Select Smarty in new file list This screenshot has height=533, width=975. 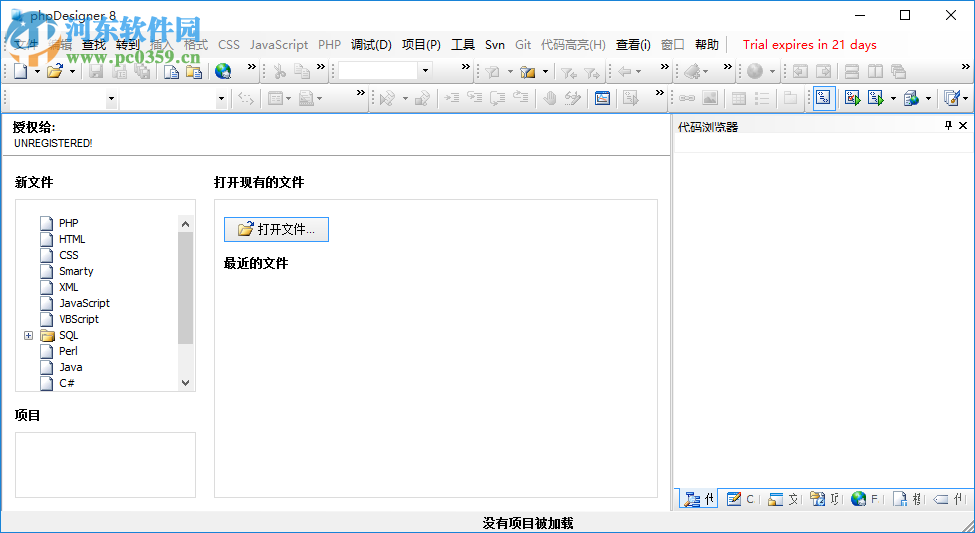pos(76,271)
